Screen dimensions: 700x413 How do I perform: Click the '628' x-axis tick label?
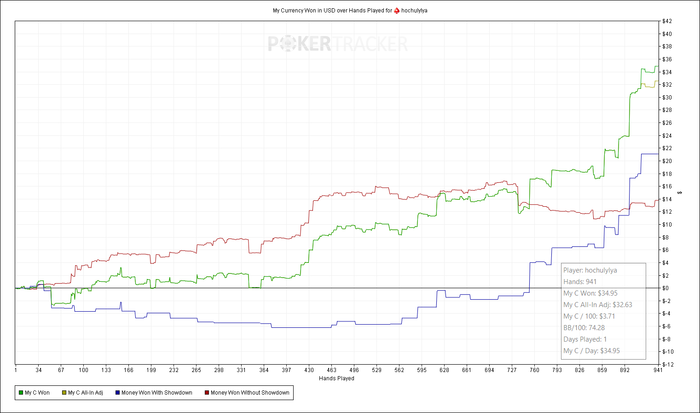[x=444, y=370]
